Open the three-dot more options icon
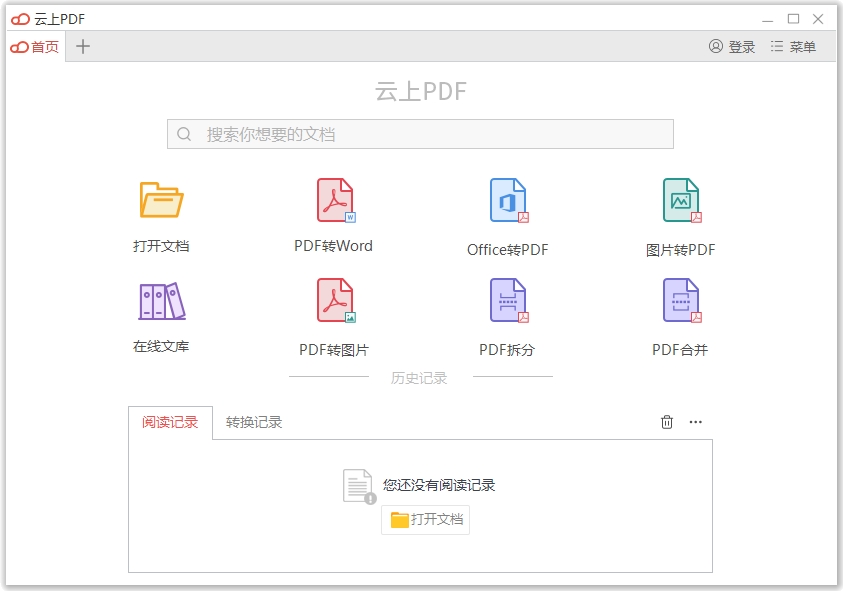Screen dimensions: 843x591 coord(696,422)
